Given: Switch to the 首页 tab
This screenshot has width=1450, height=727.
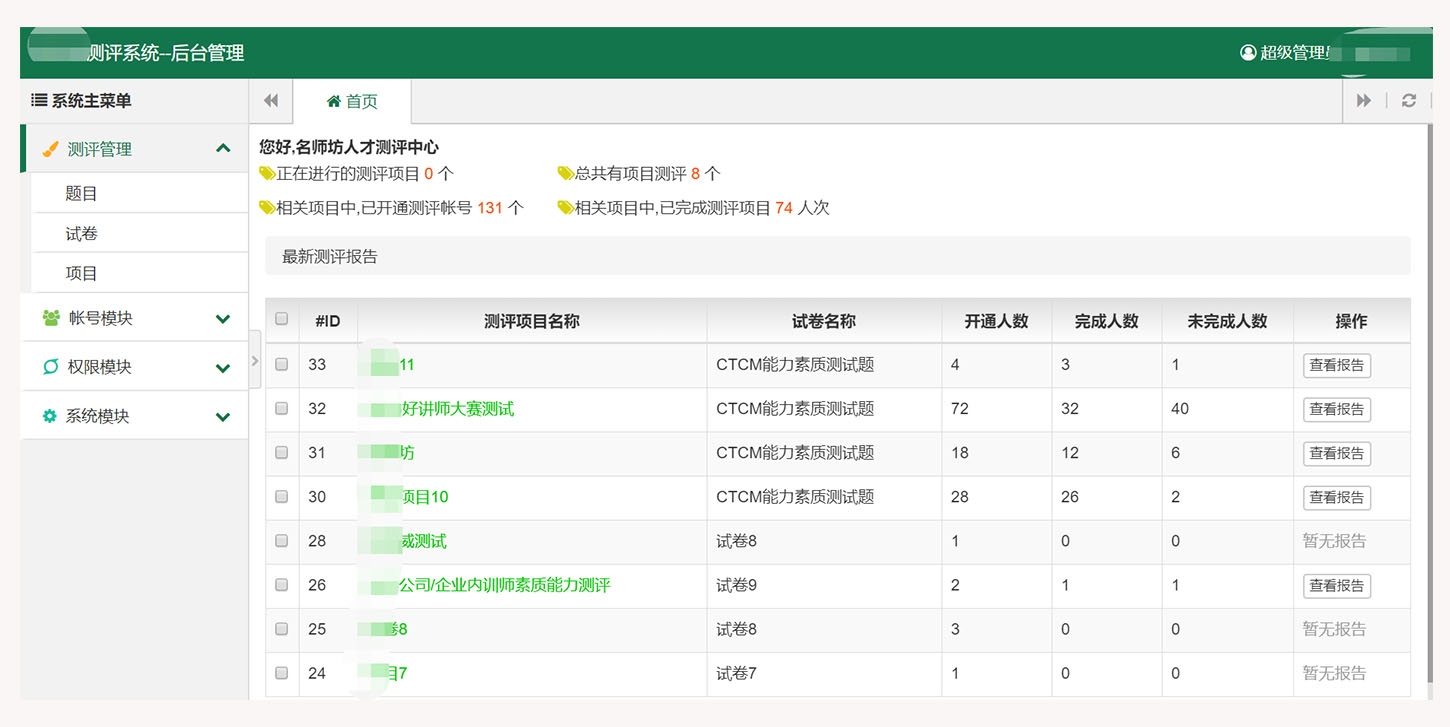Looking at the screenshot, I should 352,102.
